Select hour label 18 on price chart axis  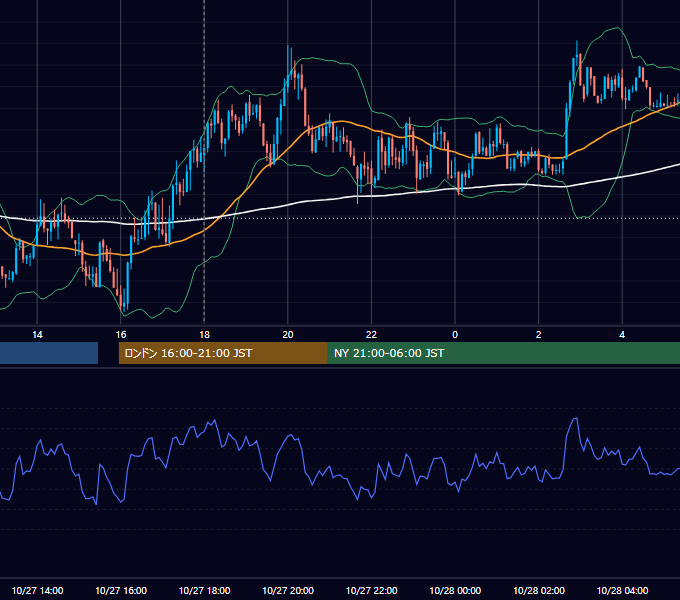[204, 335]
